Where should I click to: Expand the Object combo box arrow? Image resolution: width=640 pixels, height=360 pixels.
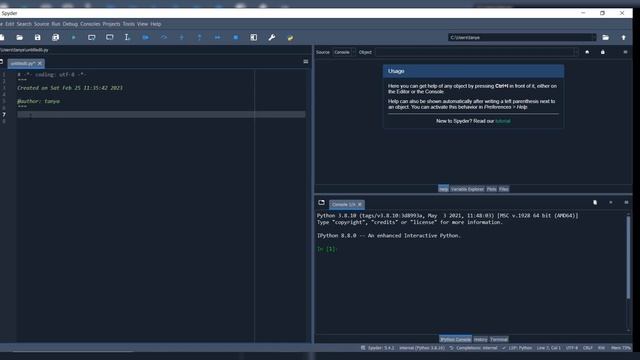pyautogui.click(x=576, y=52)
